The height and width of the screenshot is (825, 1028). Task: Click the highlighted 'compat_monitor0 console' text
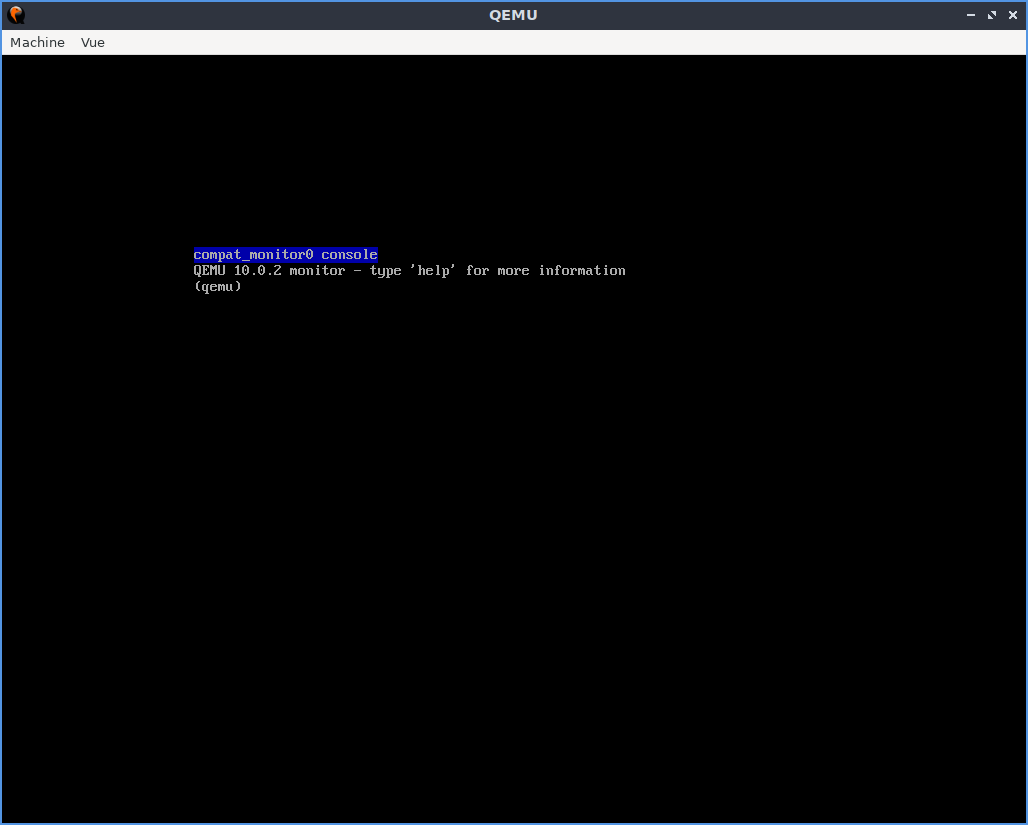pyautogui.click(x=285, y=254)
